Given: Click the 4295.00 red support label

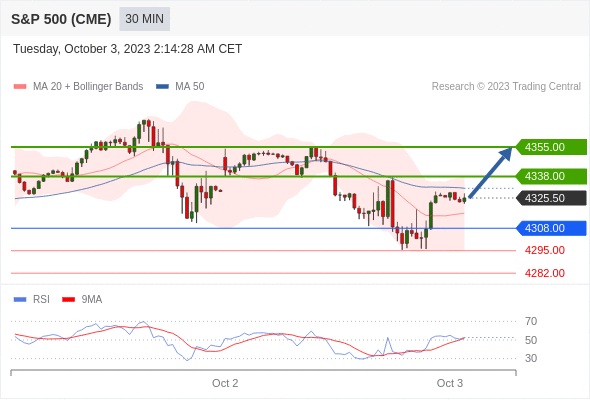Looking at the screenshot, I should pos(545,250).
